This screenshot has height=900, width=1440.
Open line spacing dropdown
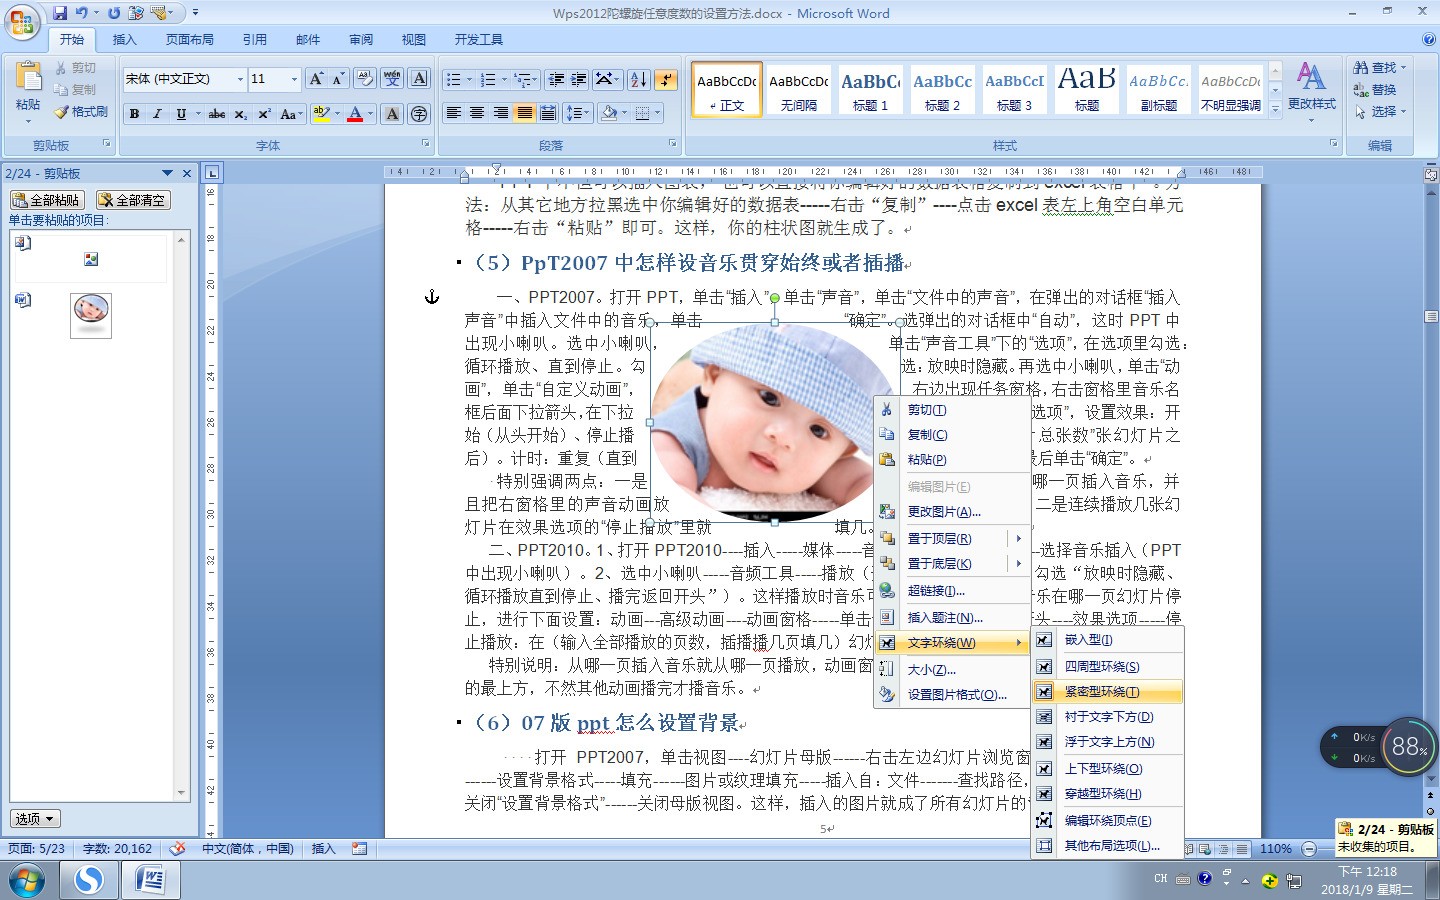[x=578, y=113]
